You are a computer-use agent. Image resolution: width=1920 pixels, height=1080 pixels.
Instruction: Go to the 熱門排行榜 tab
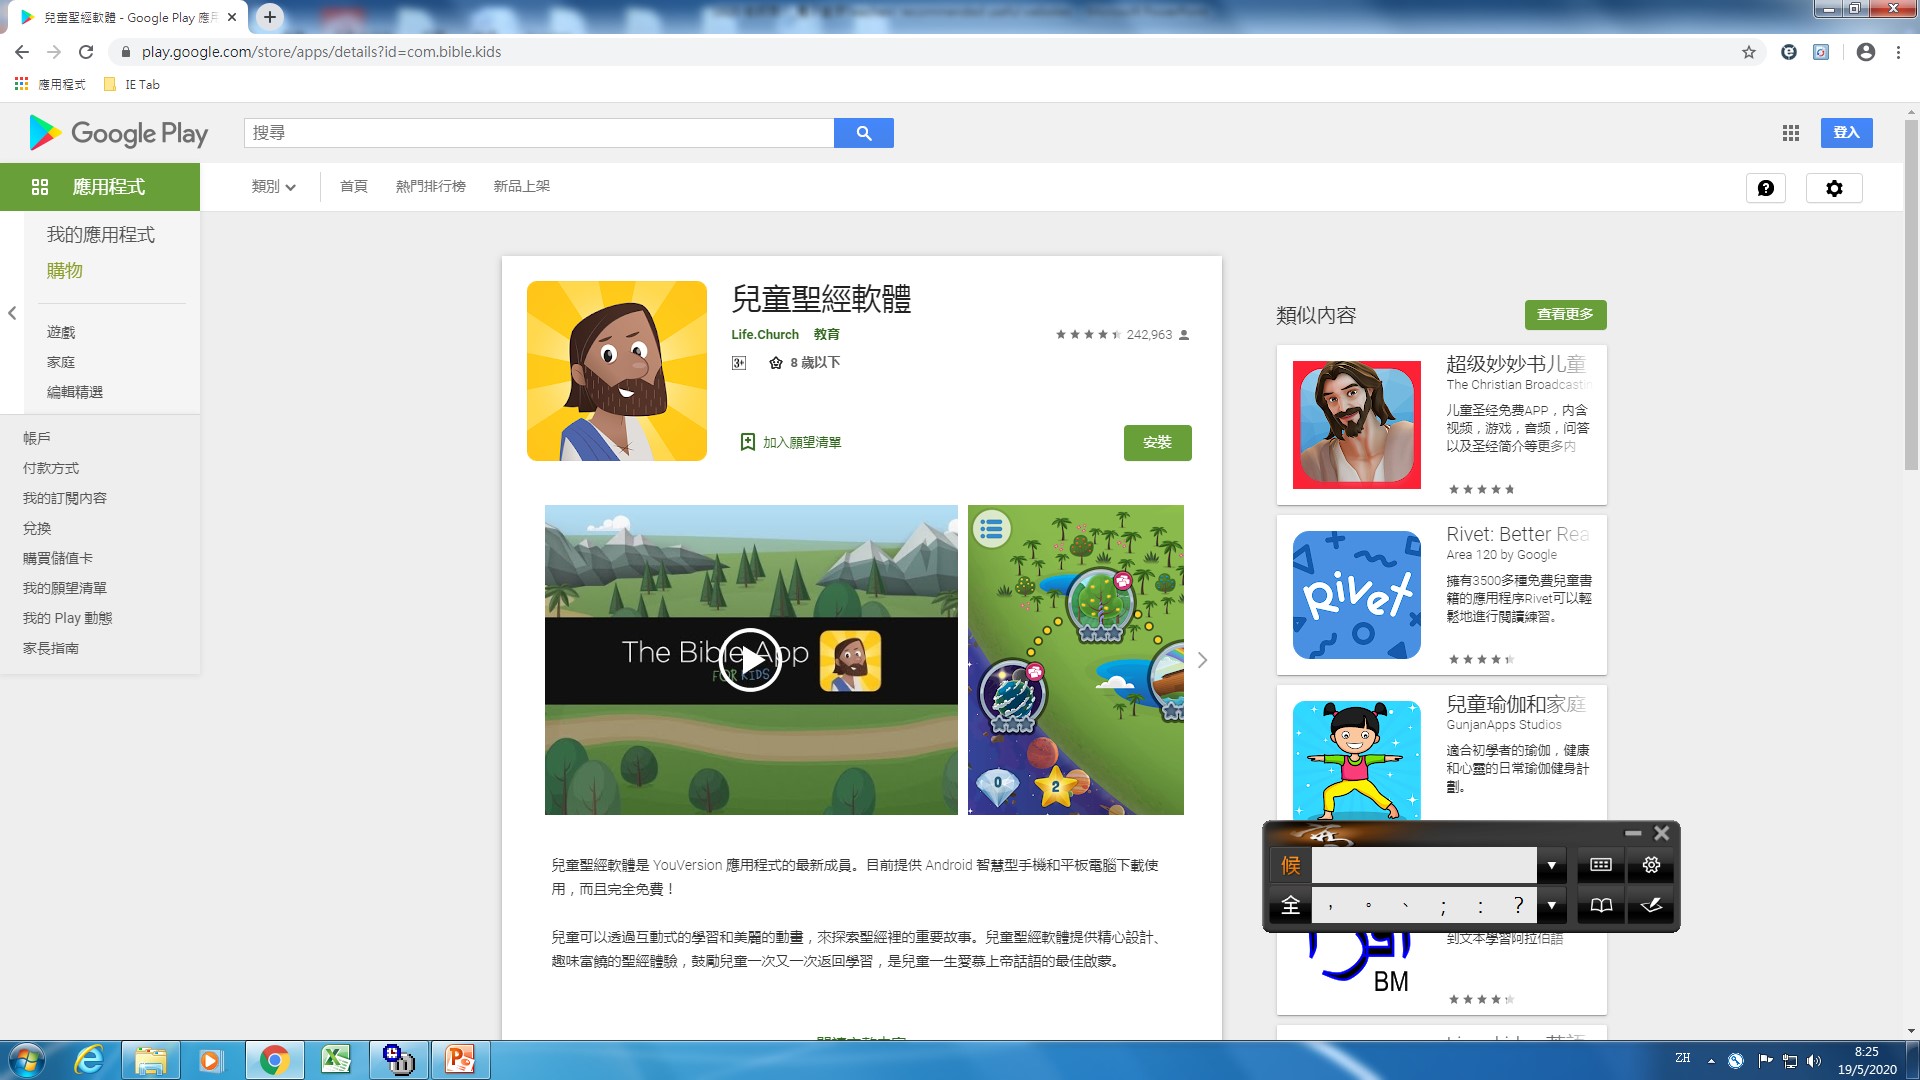430,186
